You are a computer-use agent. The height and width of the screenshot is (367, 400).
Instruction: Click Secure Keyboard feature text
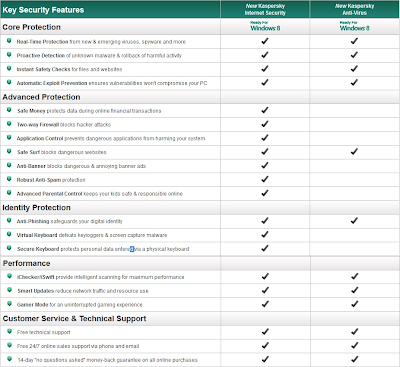coord(103,249)
